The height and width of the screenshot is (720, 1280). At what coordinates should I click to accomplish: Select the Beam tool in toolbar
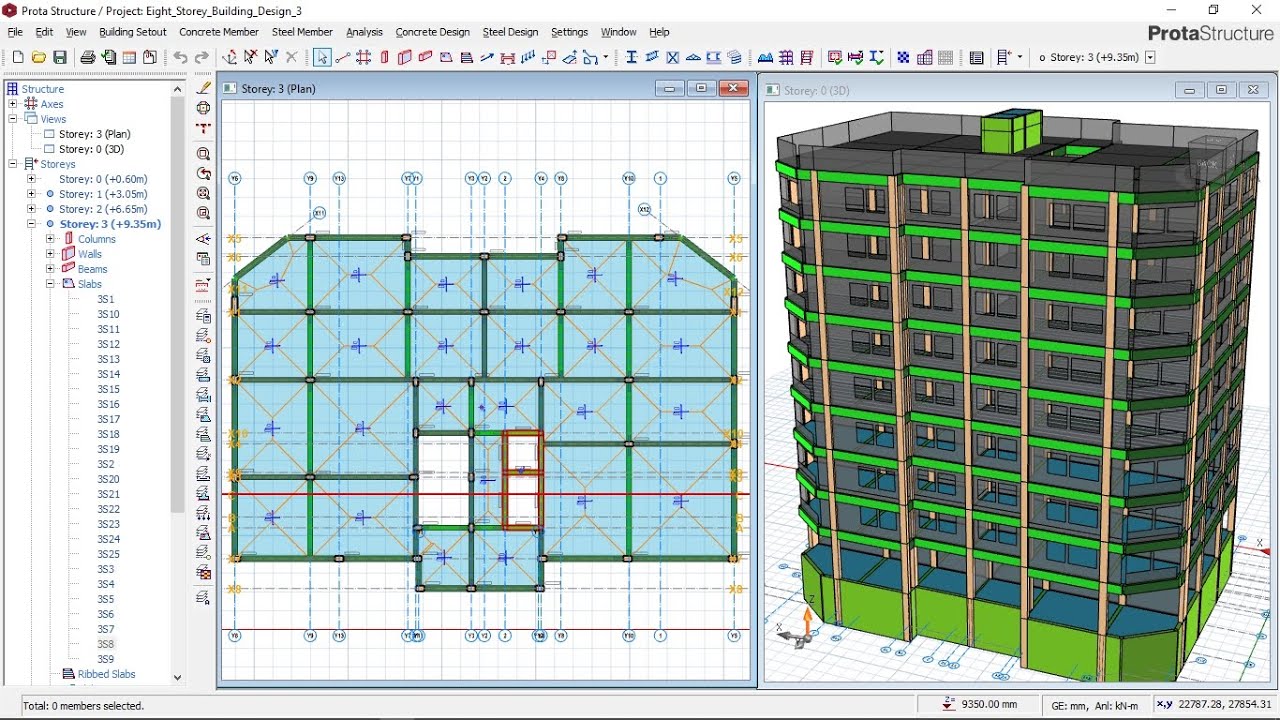point(425,58)
